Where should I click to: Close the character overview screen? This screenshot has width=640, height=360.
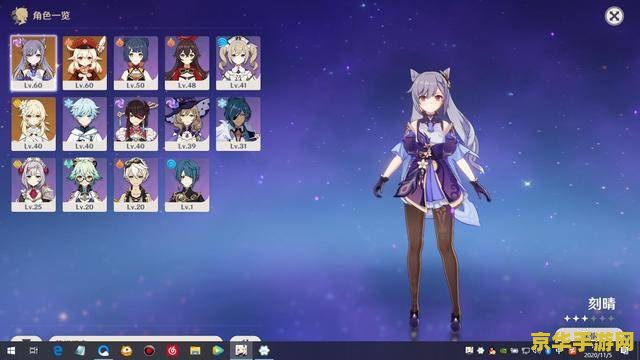(614, 16)
